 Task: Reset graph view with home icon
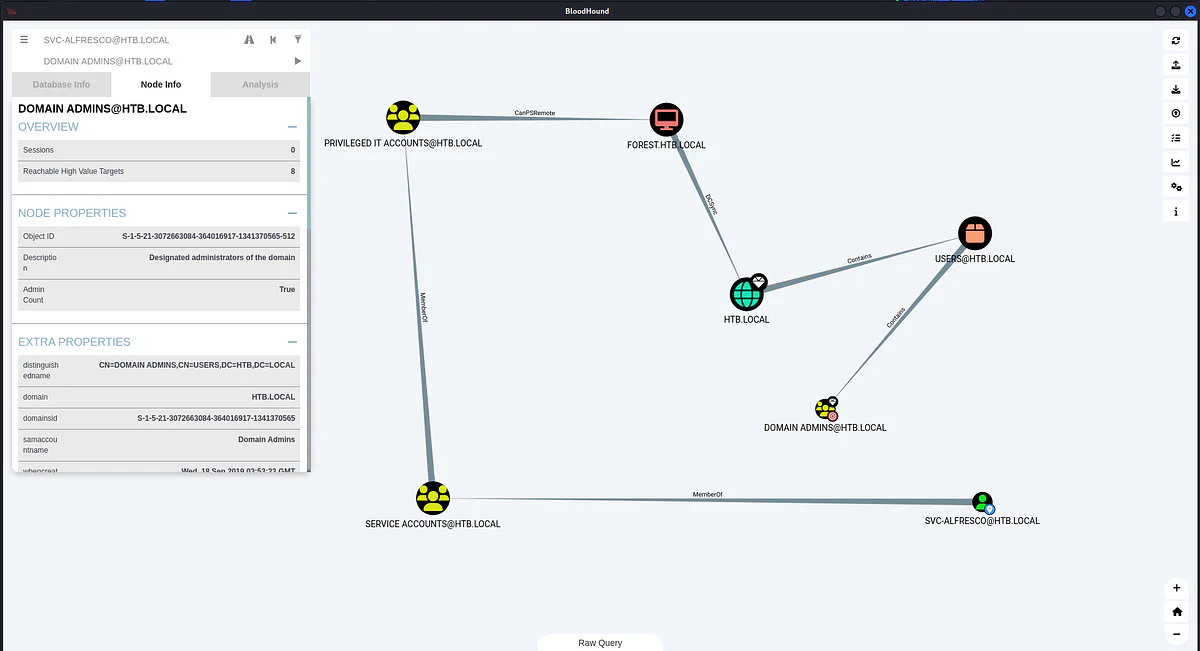click(1176, 612)
